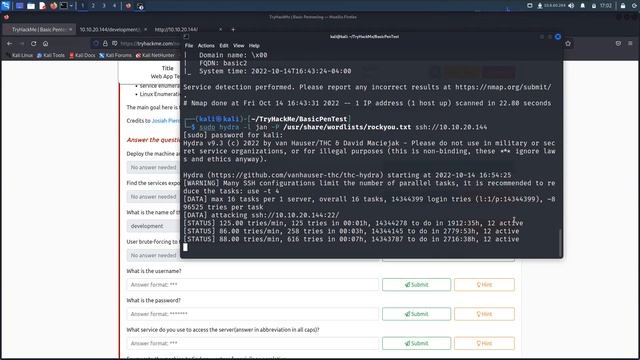Image resolution: width=640 pixels, height=360 pixels.
Task: Open the Kali applications menu icon
Action: (5, 5)
